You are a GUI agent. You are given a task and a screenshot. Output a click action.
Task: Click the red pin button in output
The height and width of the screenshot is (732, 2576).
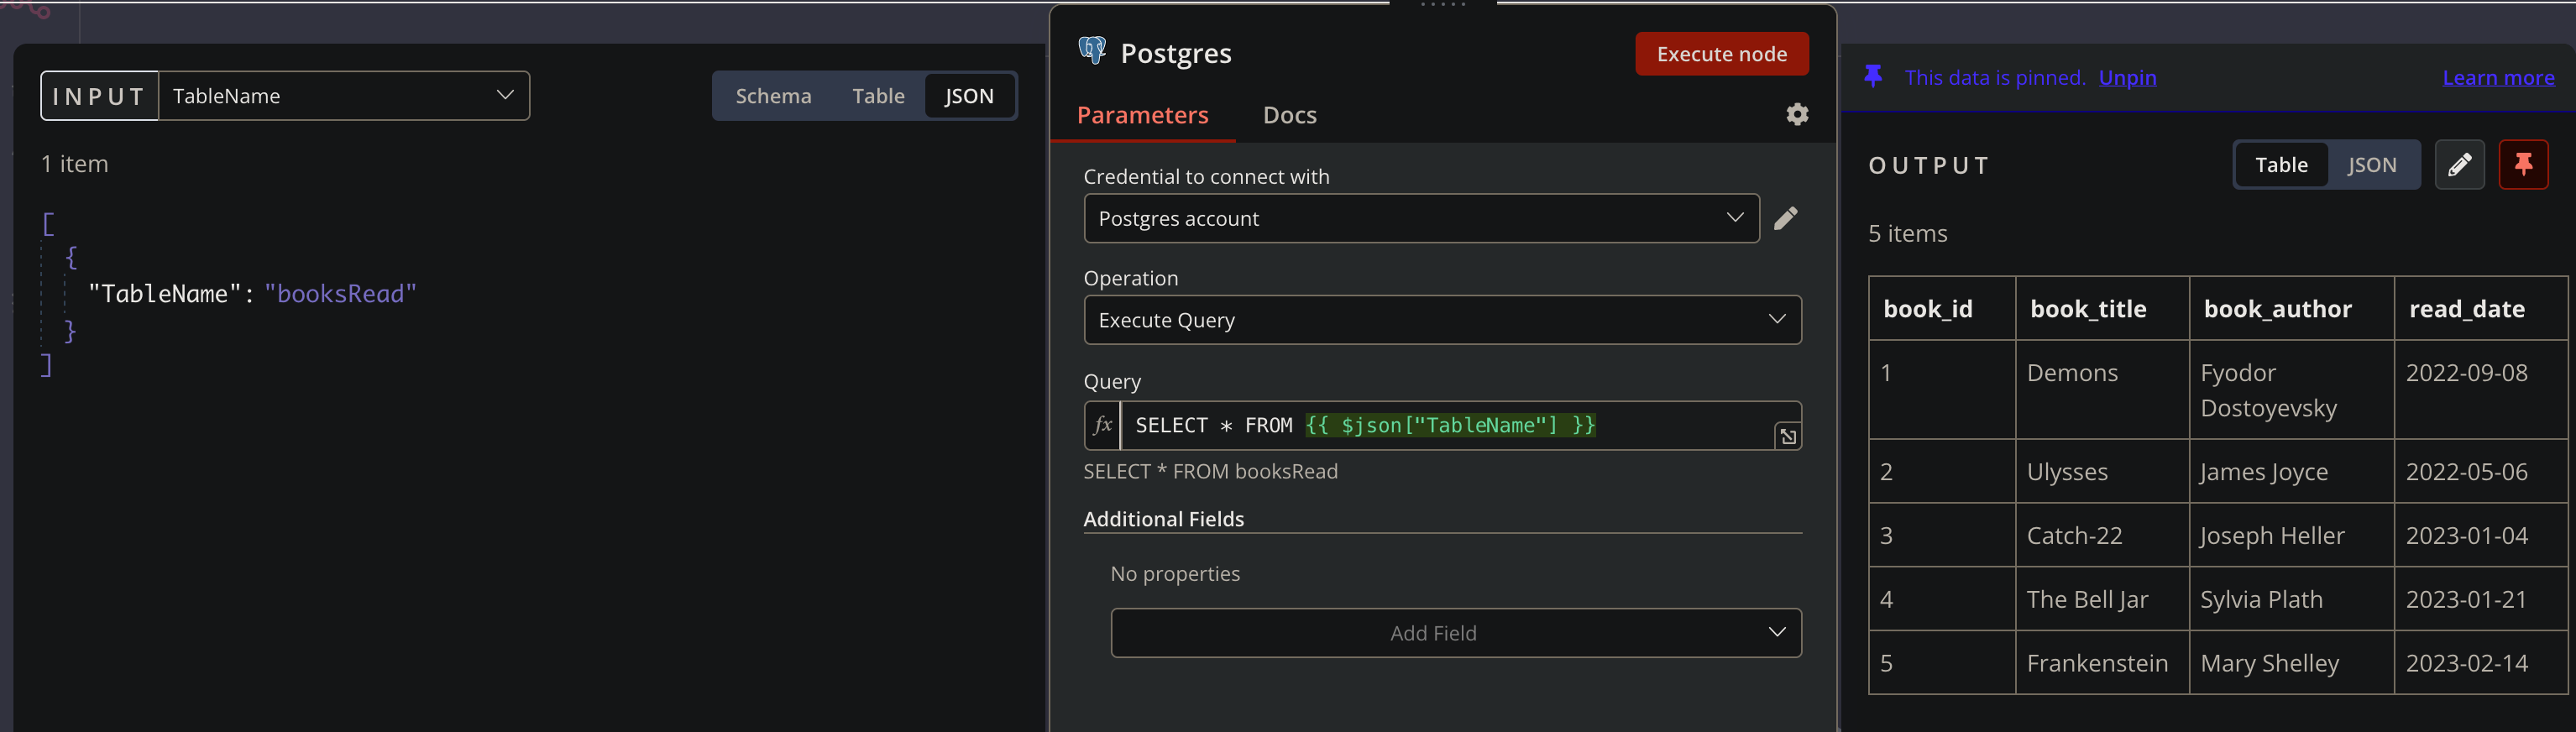(2523, 165)
